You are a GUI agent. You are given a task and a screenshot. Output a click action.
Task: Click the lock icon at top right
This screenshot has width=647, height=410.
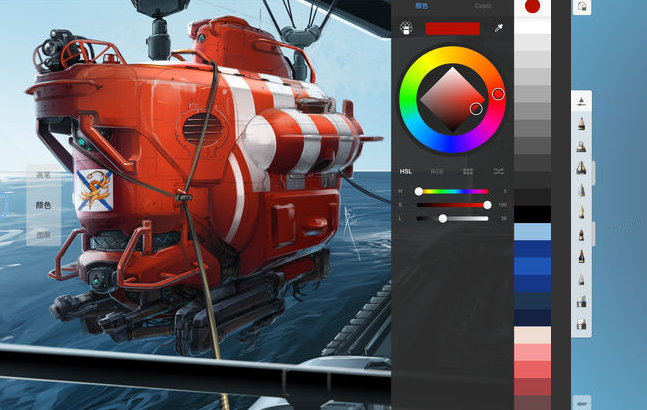coord(582,7)
